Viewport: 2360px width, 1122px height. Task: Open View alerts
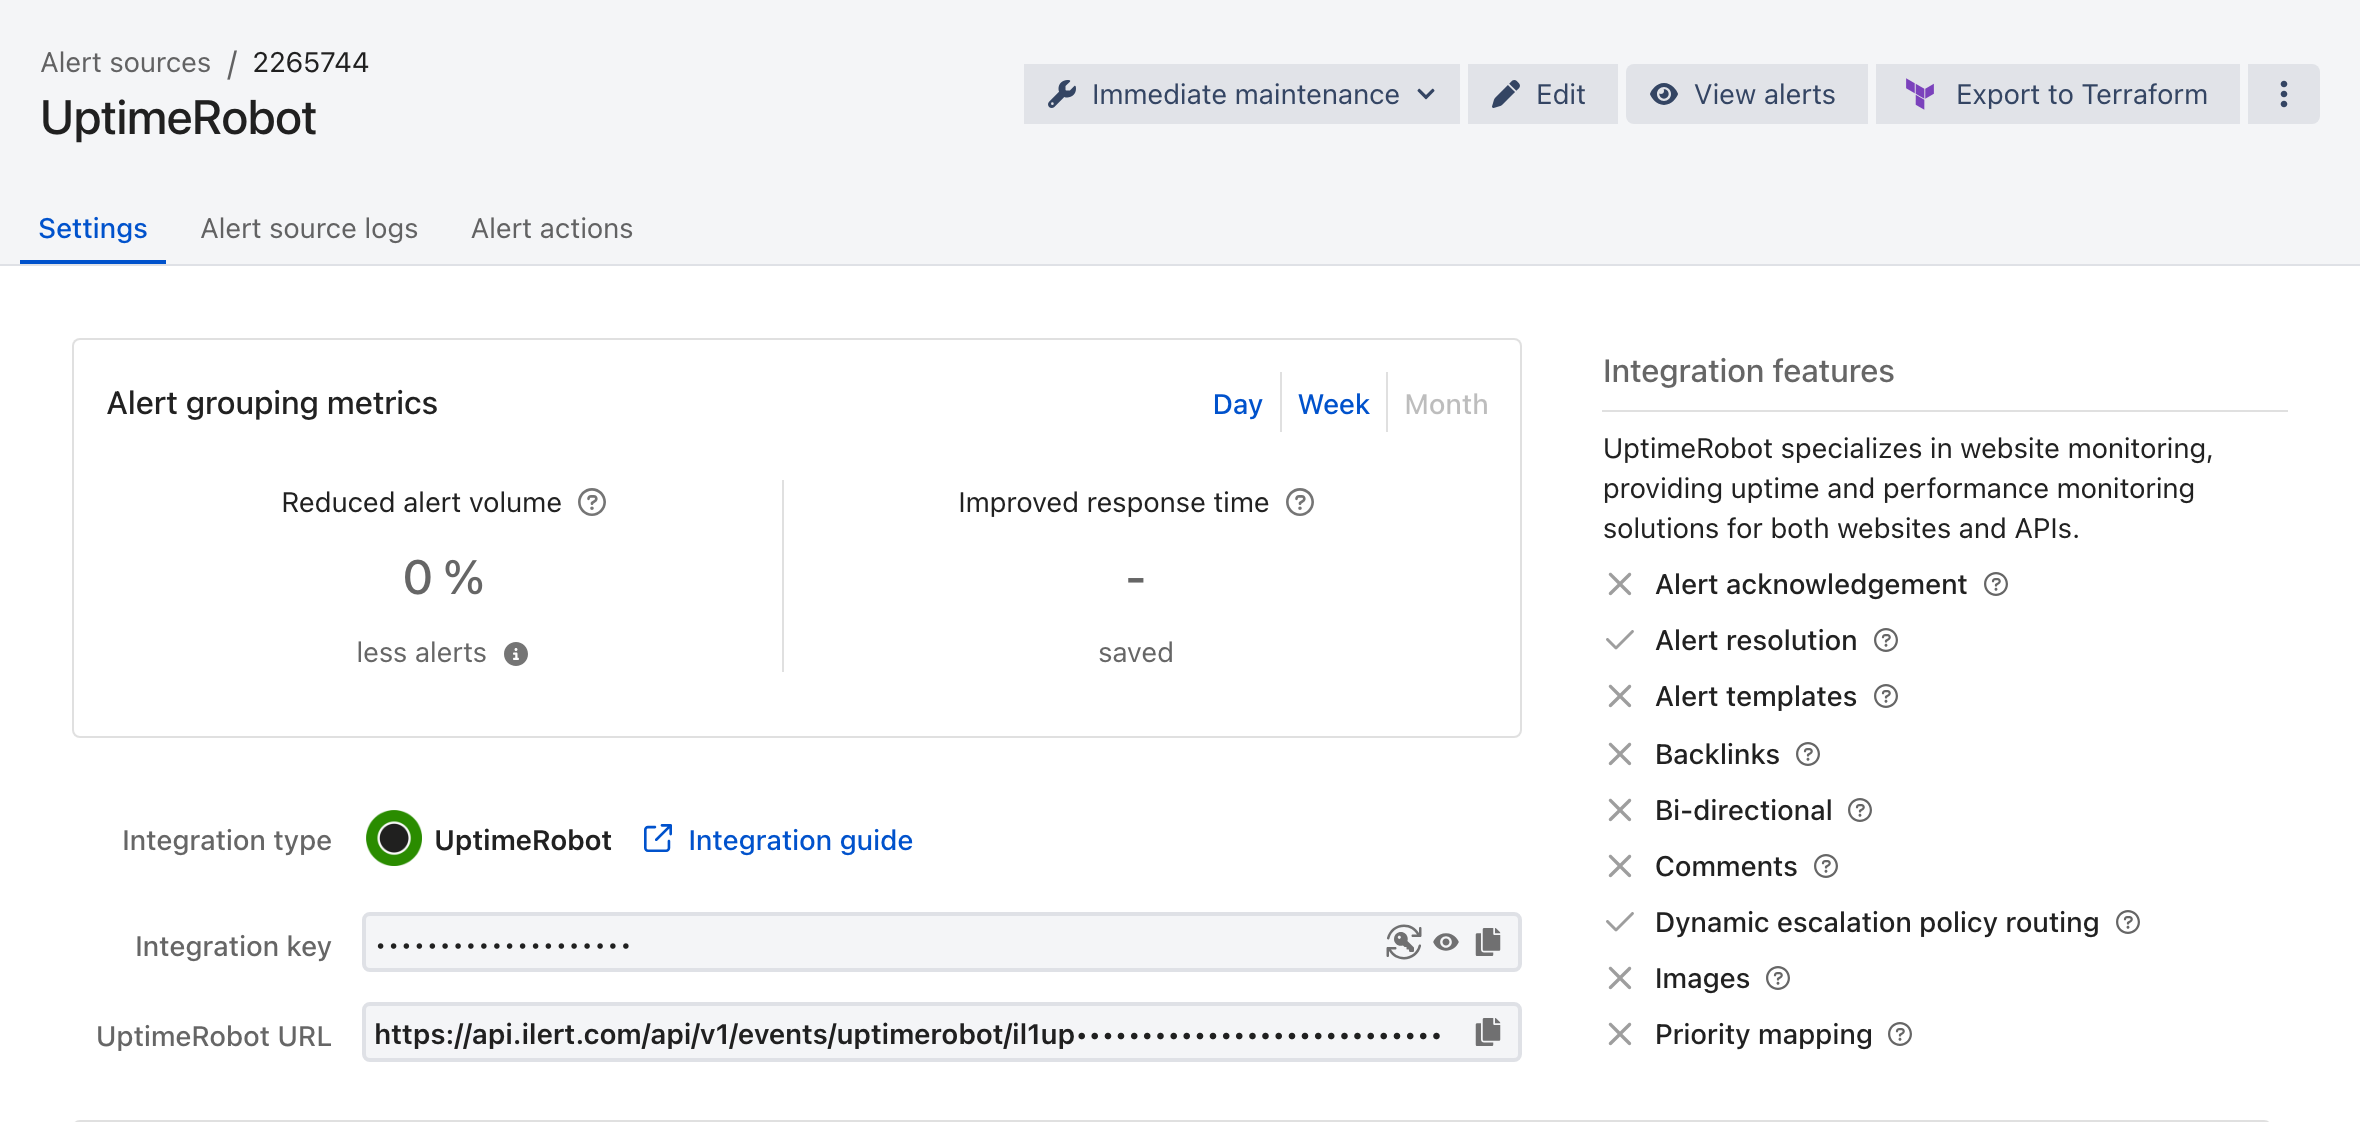[x=1746, y=94]
